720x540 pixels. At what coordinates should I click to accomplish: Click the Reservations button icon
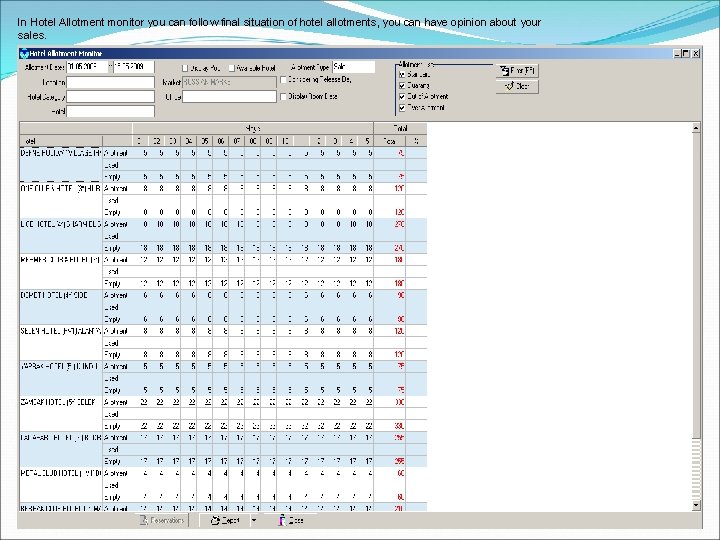pyautogui.click(x=144, y=520)
